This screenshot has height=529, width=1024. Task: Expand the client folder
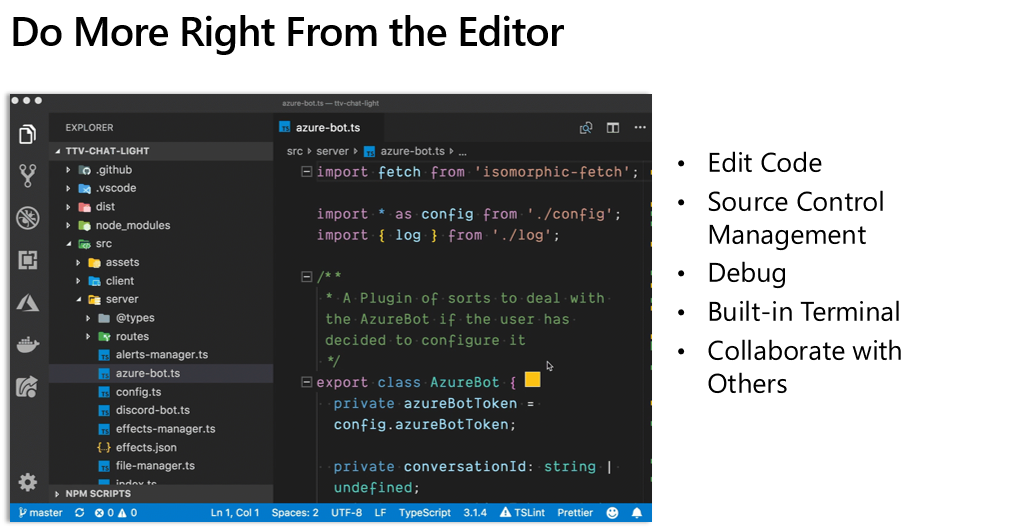tap(161, 281)
